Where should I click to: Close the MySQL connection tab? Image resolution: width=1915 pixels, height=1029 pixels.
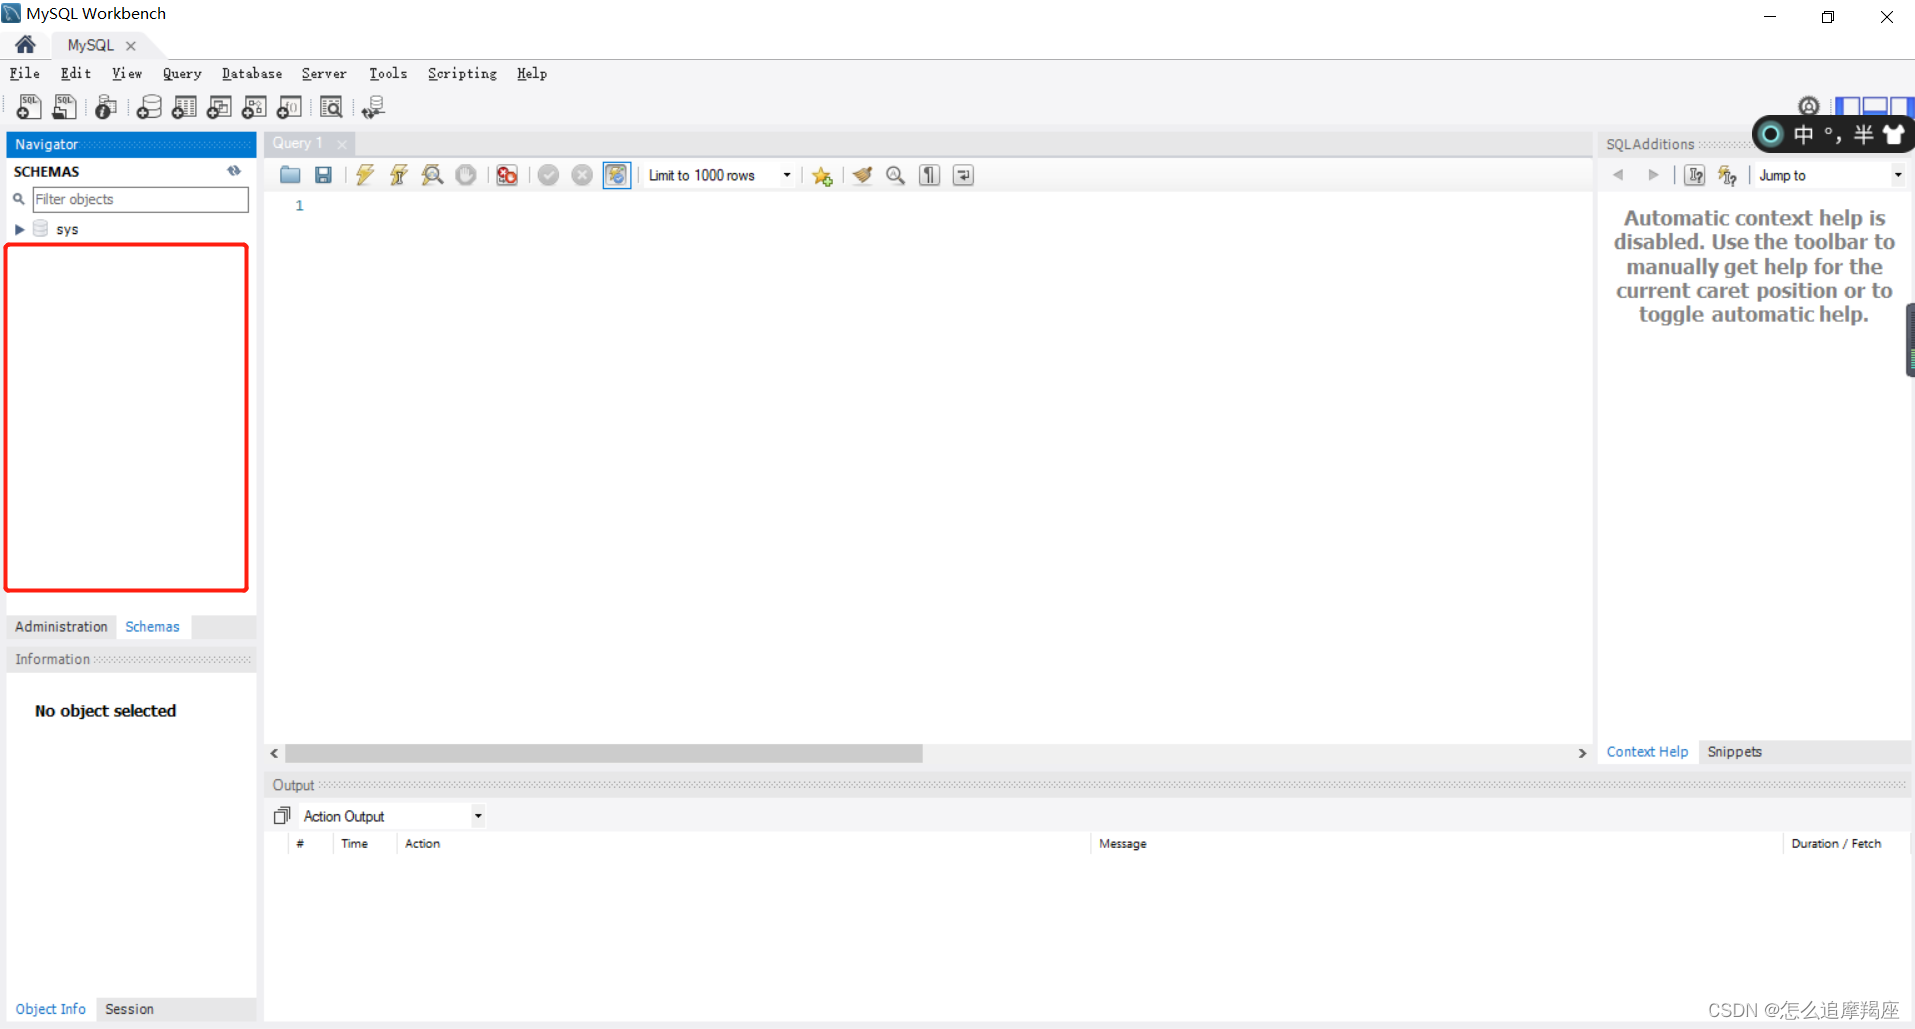131,45
